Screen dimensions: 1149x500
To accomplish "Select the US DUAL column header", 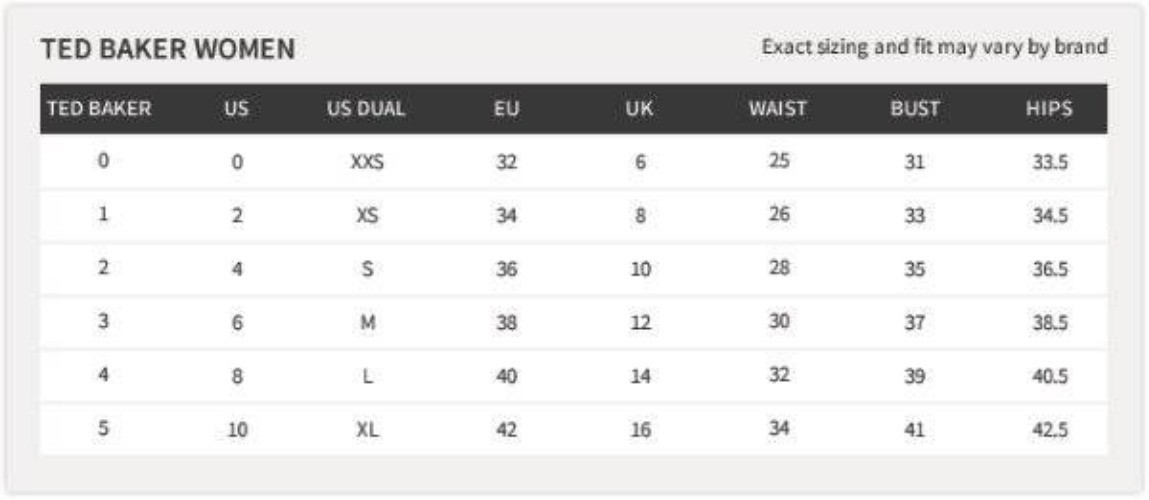I will (x=366, y=109).
